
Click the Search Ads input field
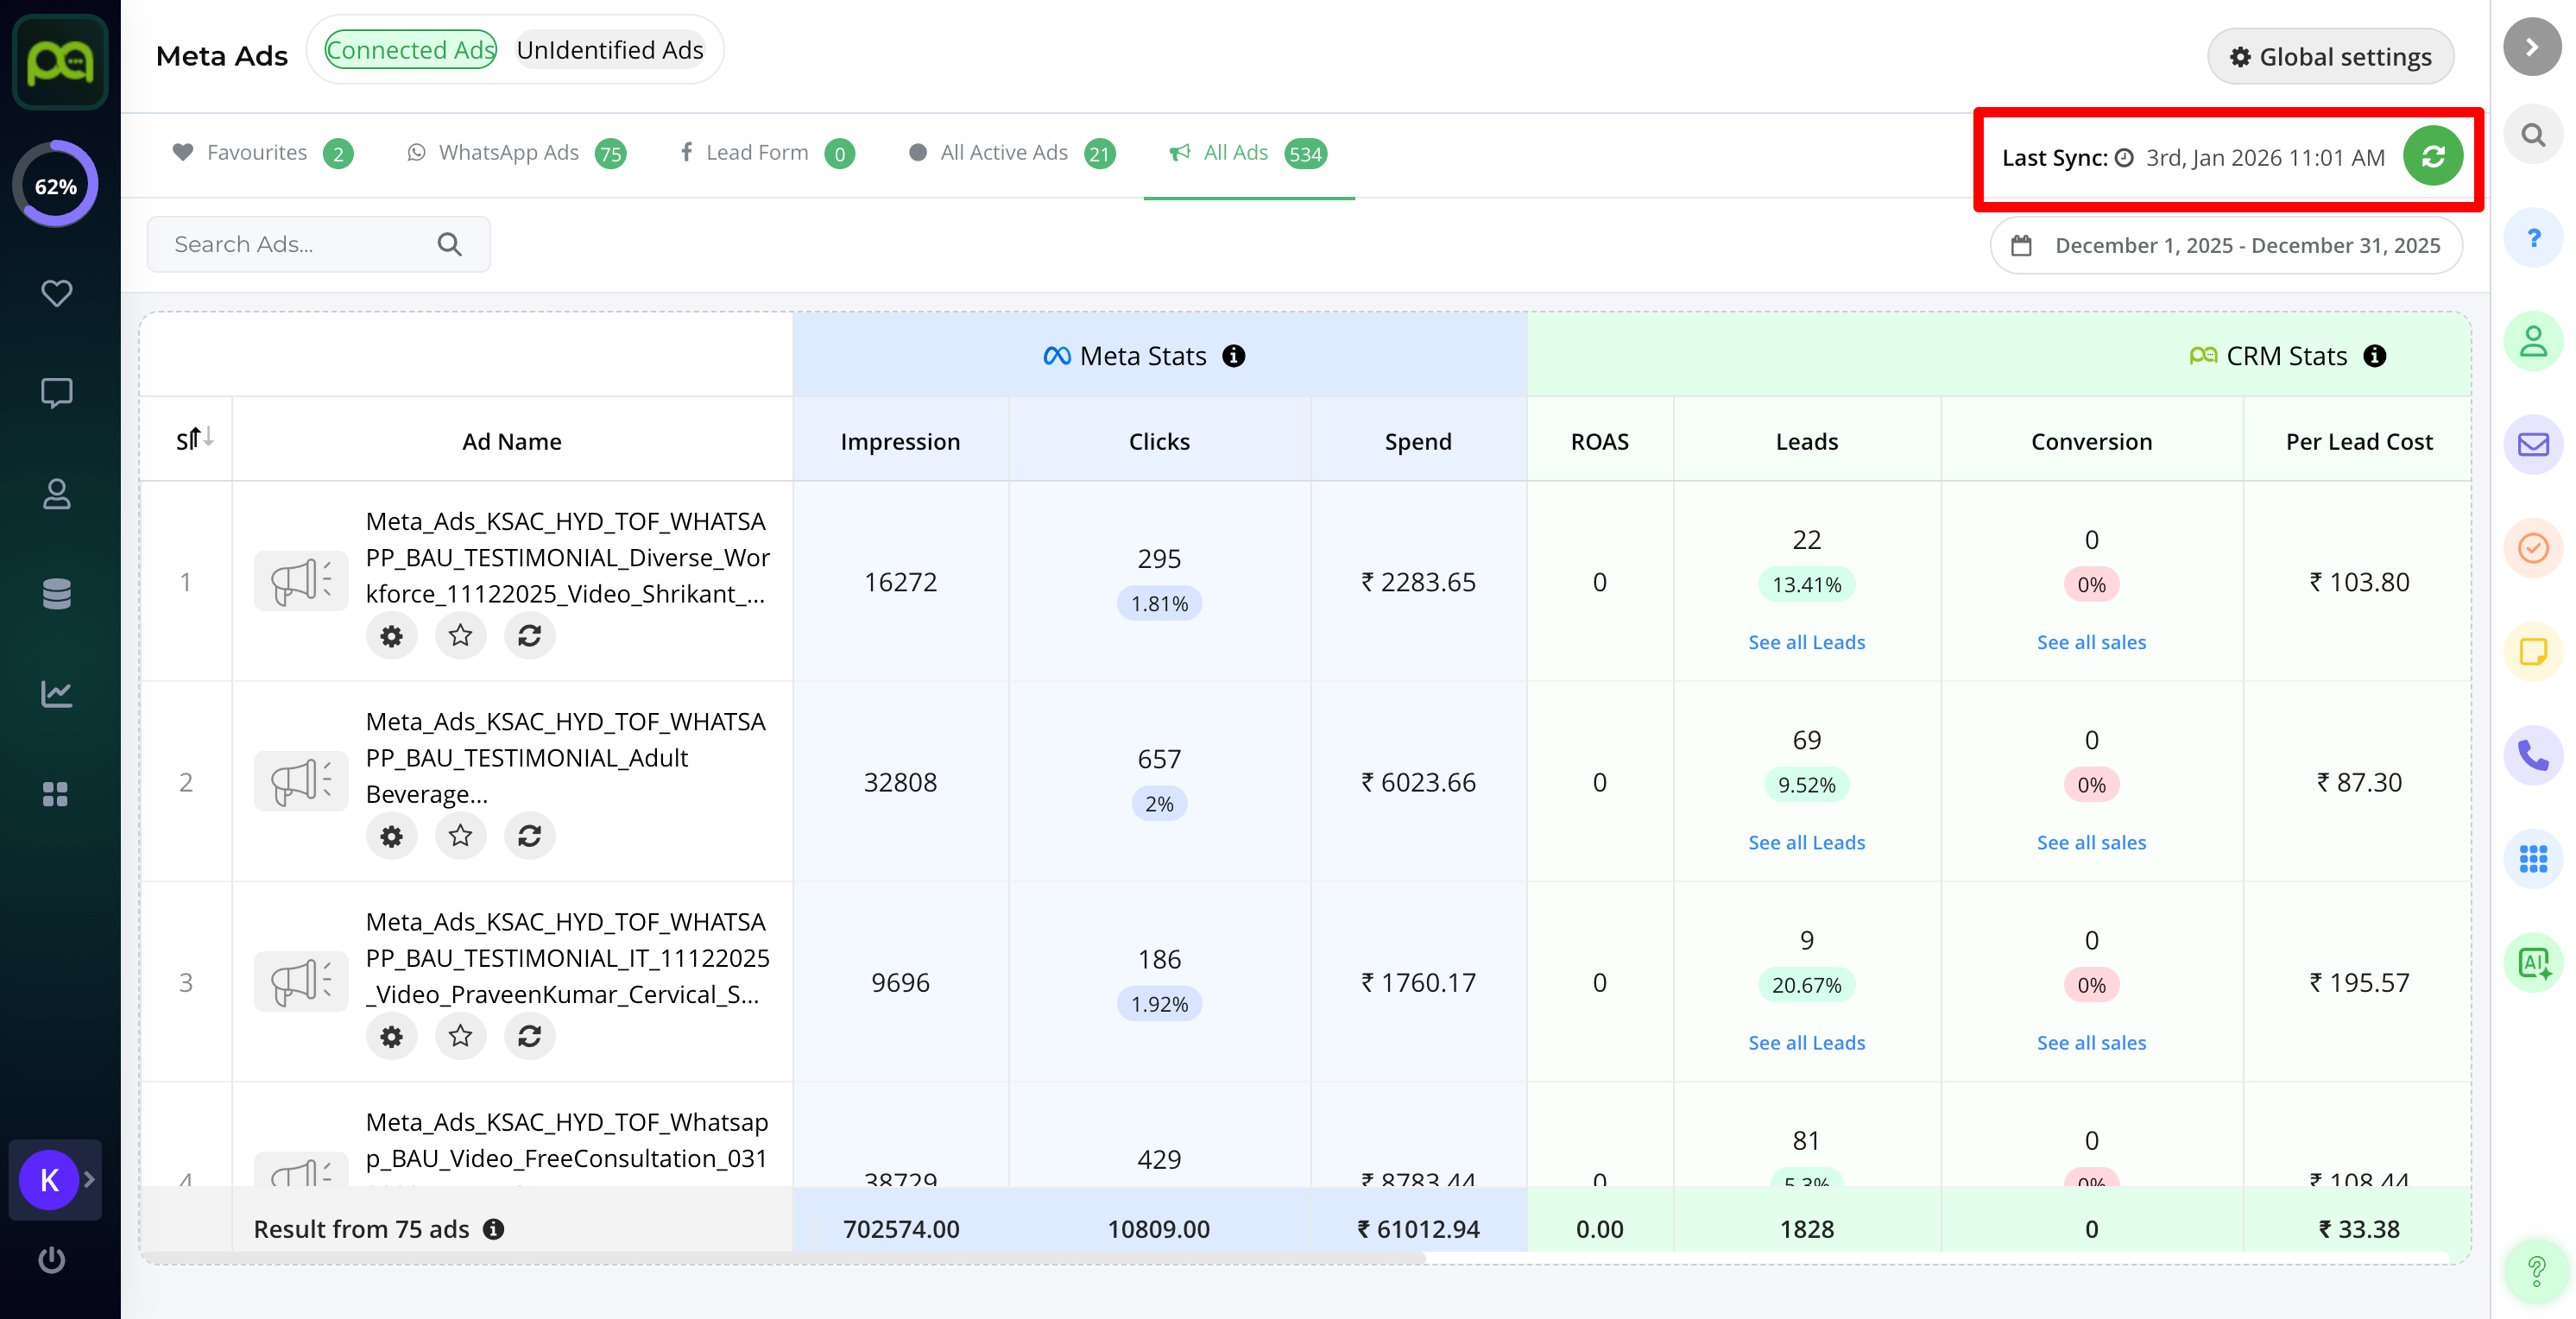coord(300,245)
